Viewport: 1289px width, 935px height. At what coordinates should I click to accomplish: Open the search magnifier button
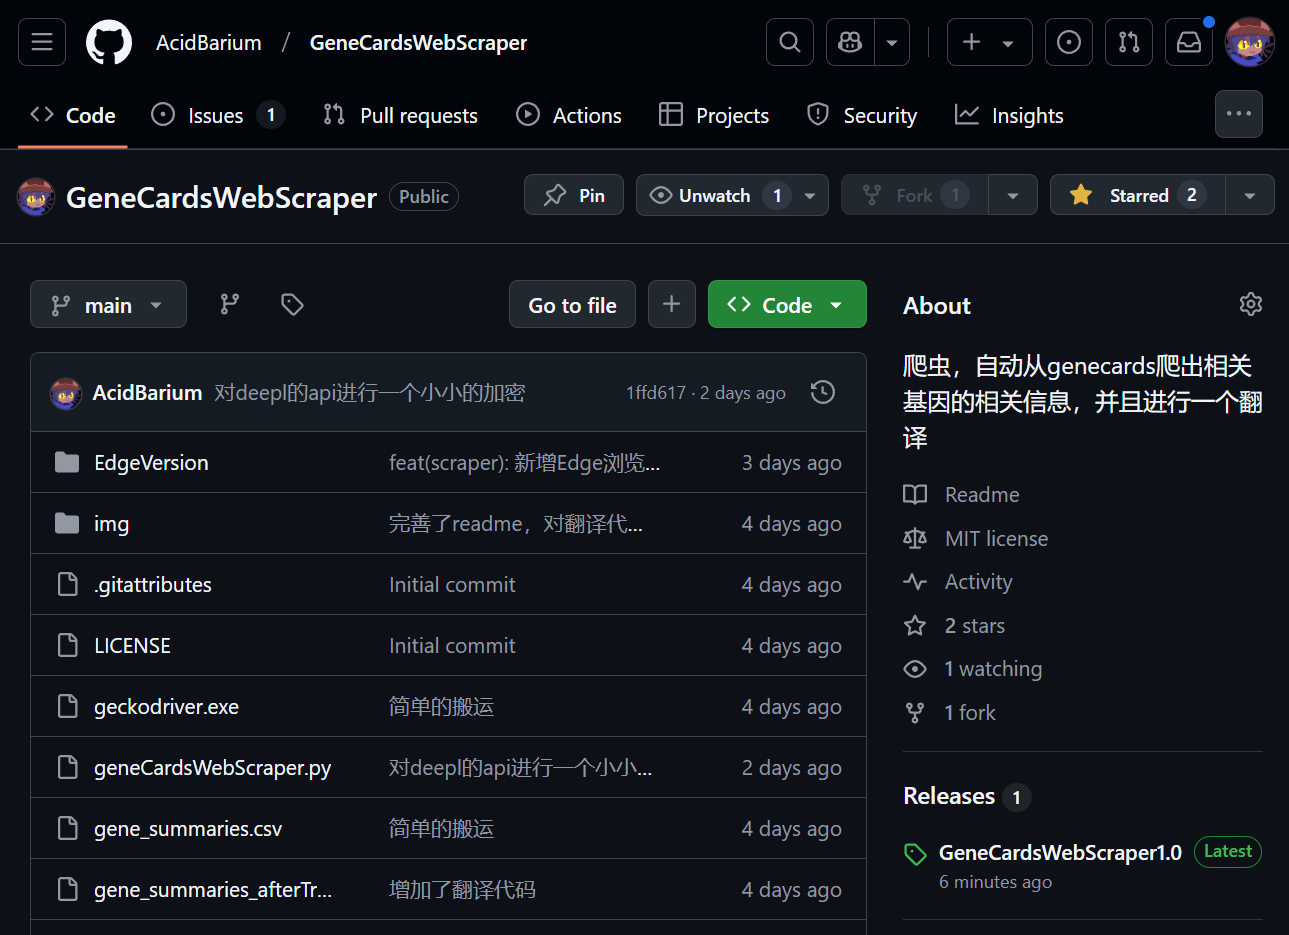(790, 42)
